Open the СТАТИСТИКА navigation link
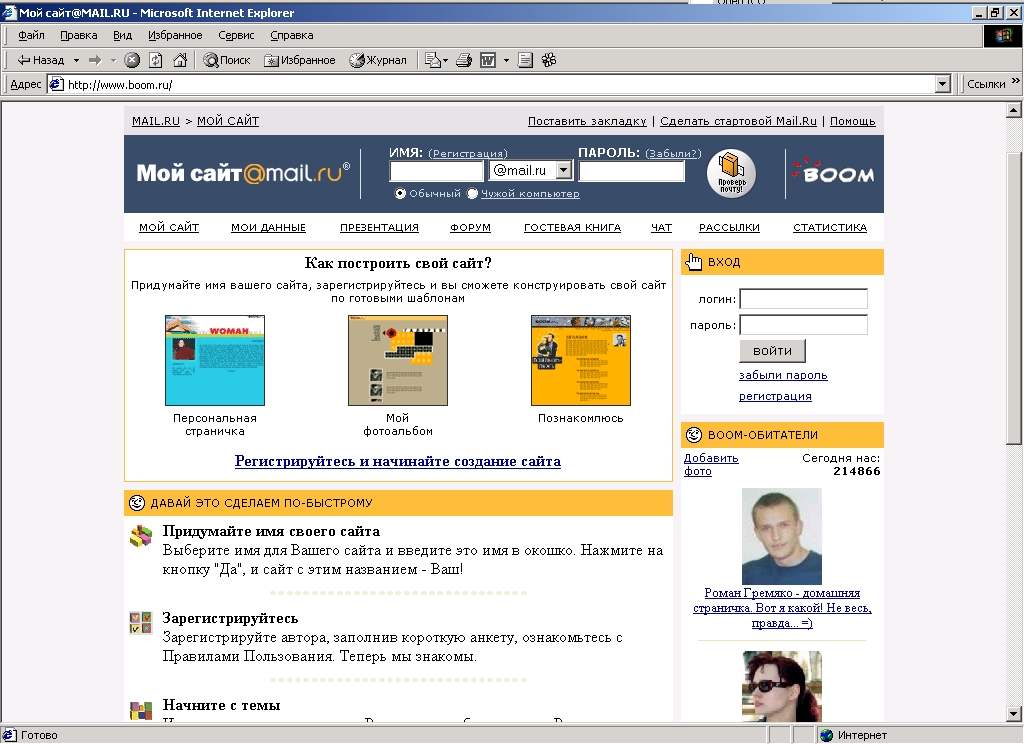 click(x=830, y=227)
